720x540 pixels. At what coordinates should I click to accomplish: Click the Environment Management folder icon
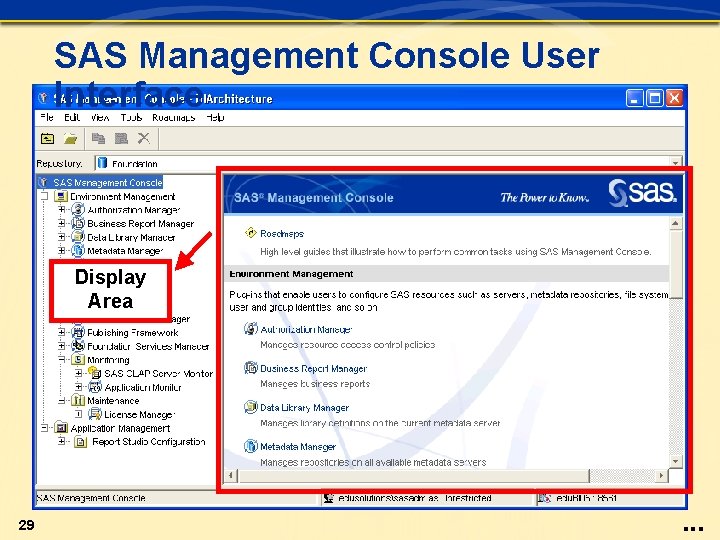pyautogui.click(x=61, y=196)
